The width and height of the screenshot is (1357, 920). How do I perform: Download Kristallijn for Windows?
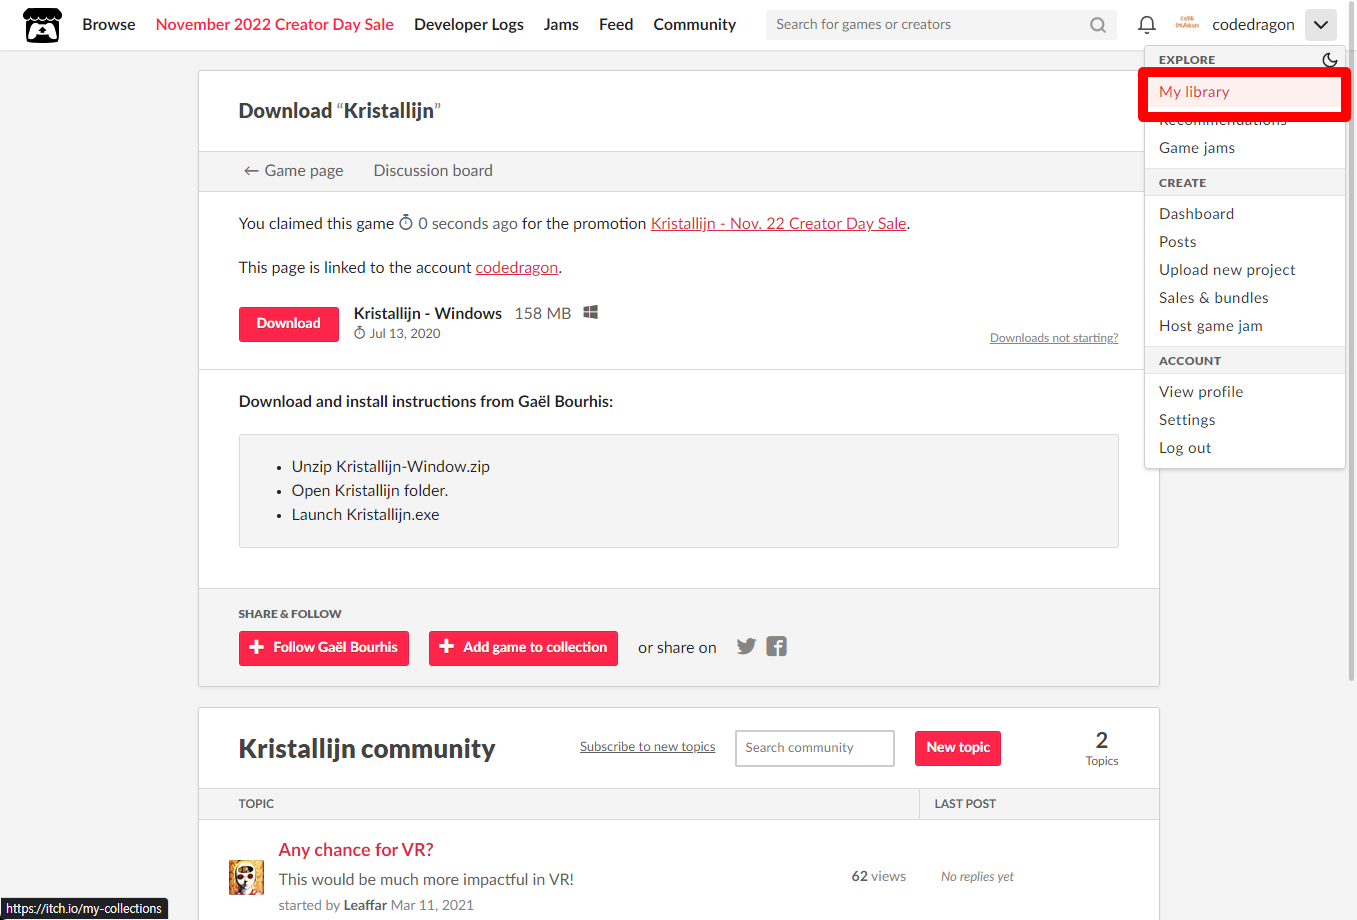pos(289,324)
